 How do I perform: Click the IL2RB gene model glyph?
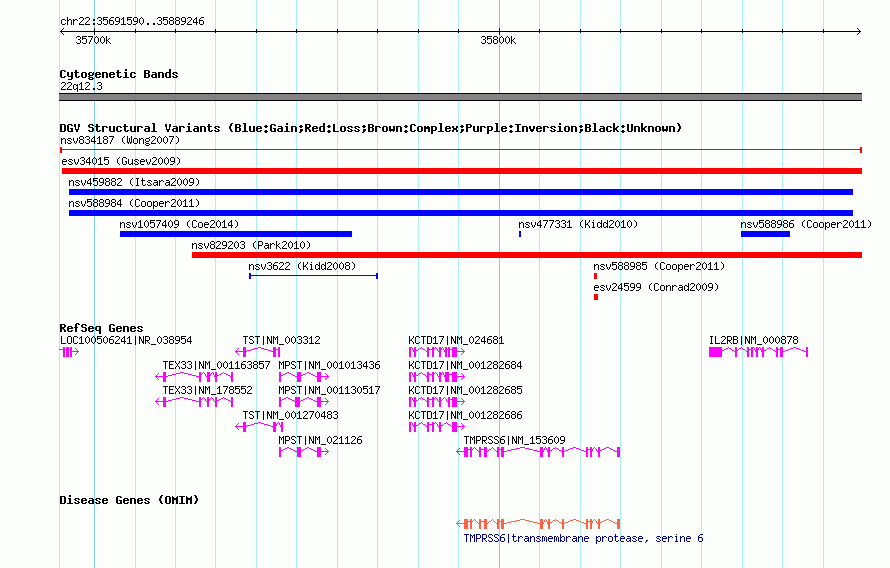[758, 352]
